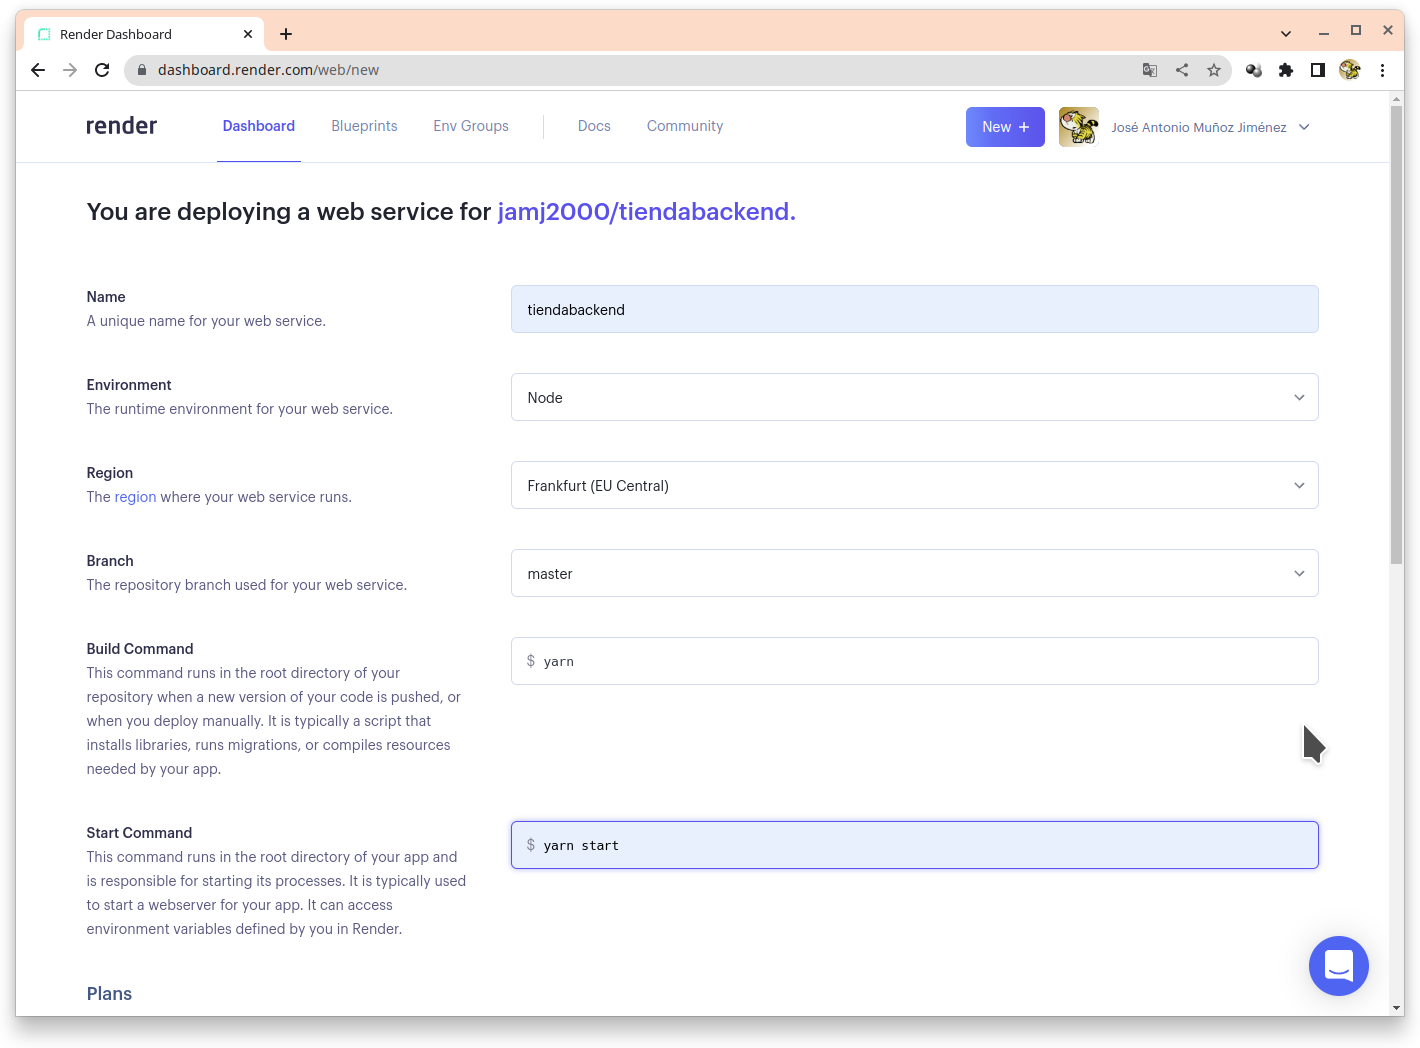Image resolution: width=1420 pixels, height=1048 pixels.
Task: Click the New + button
Action: coord(1005,127)
